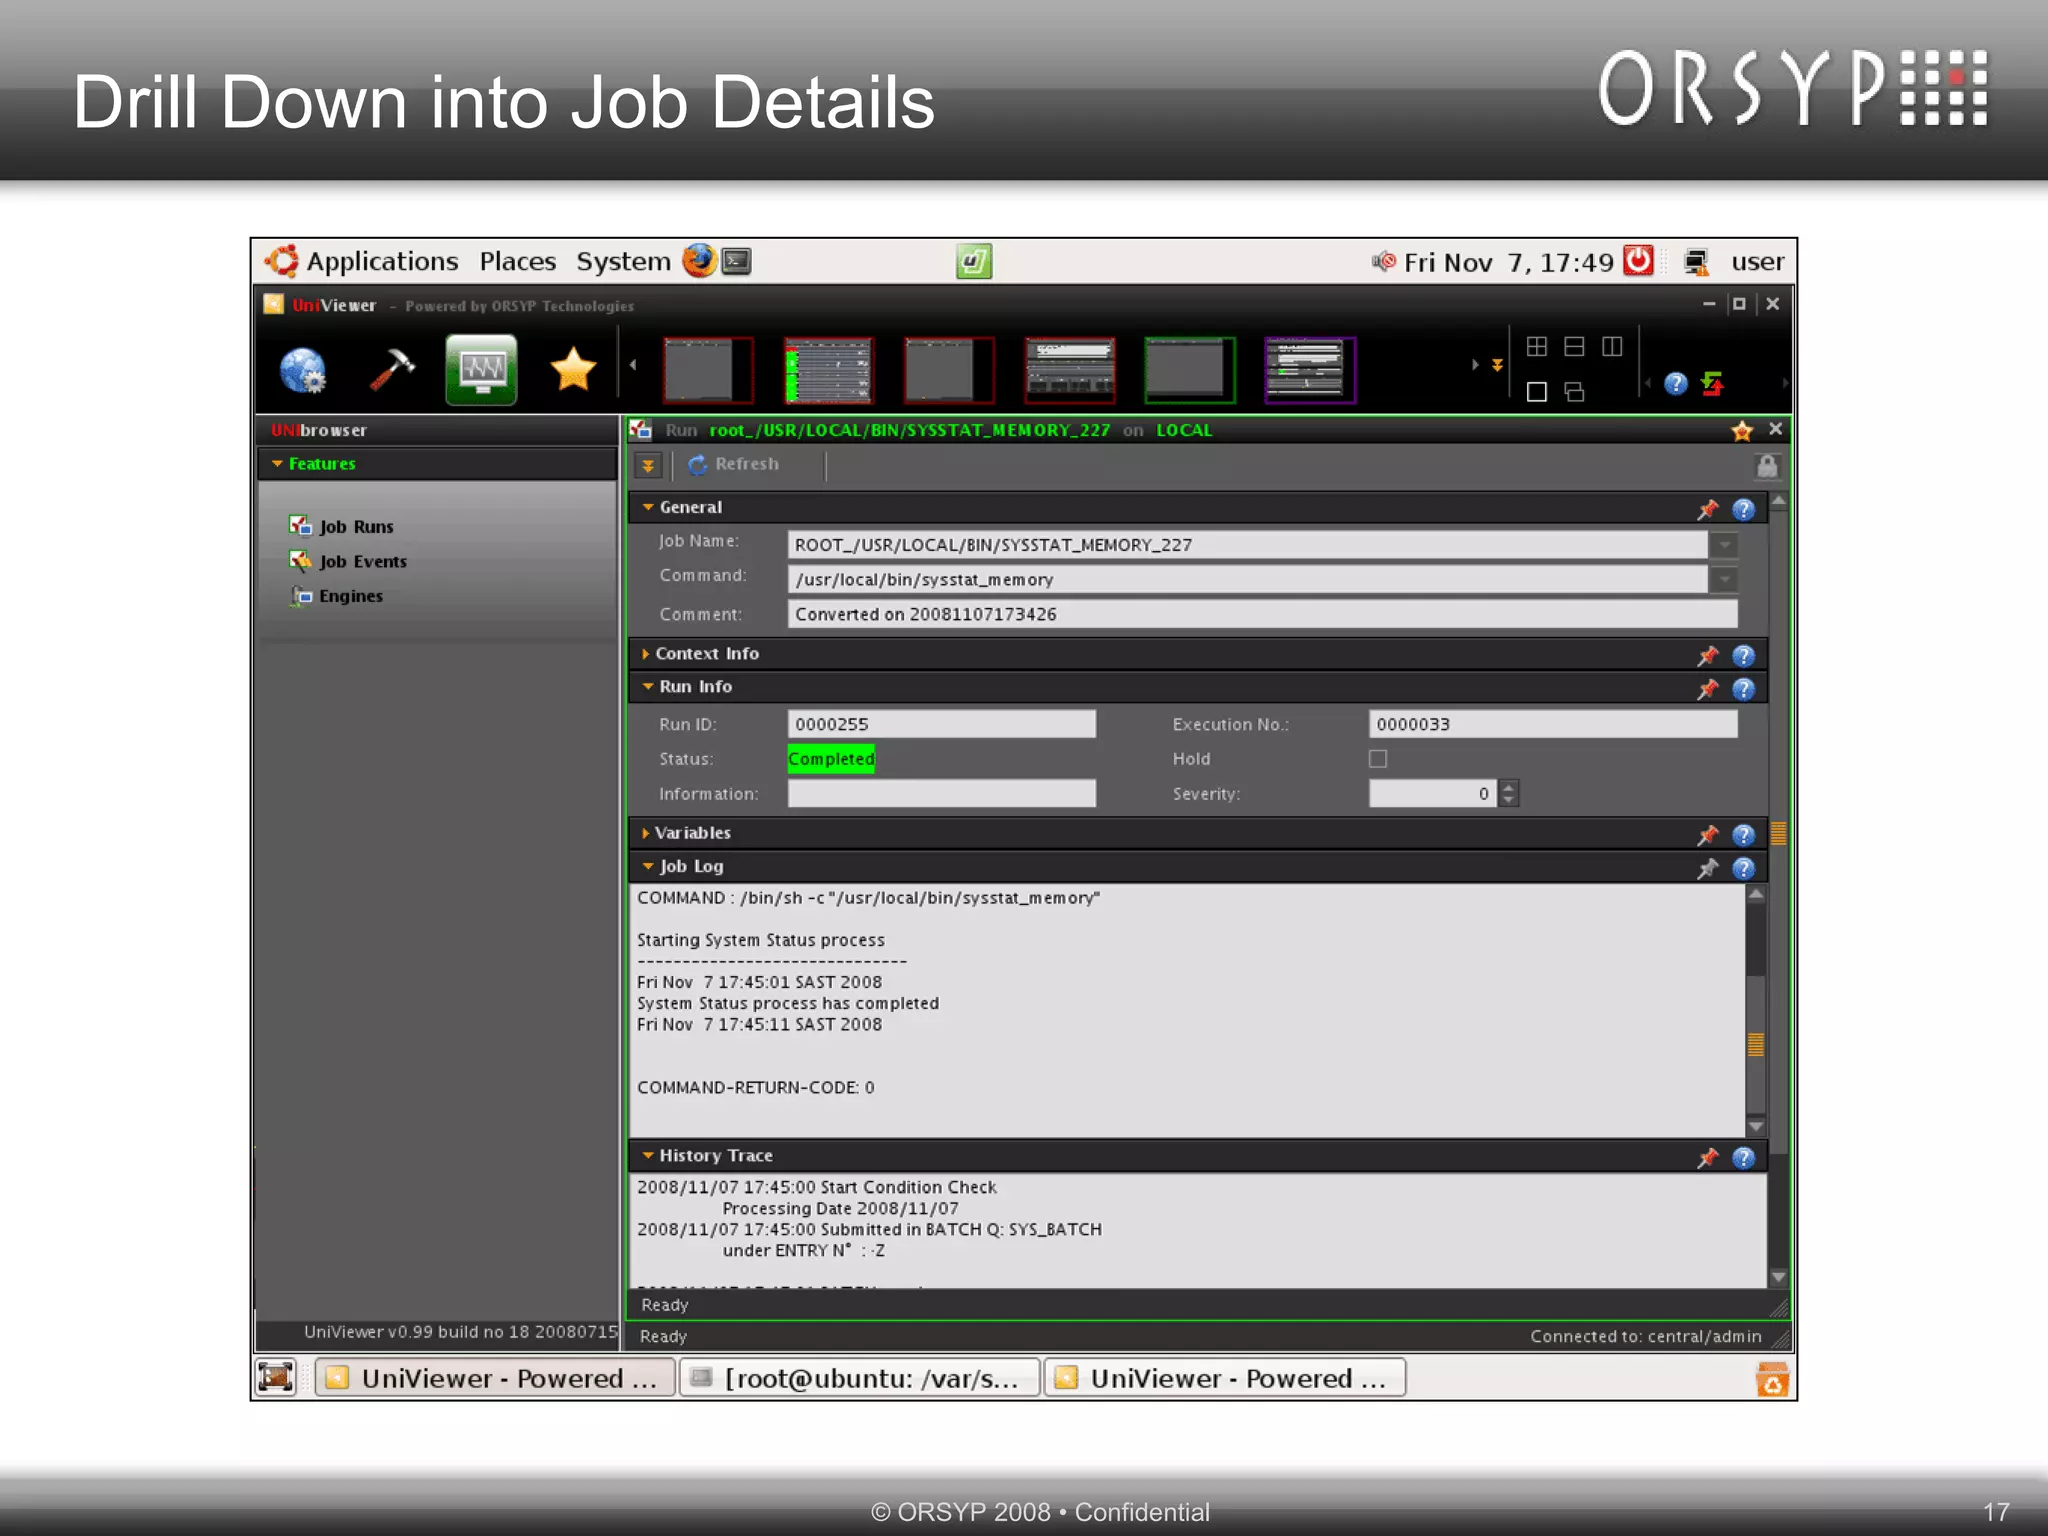Open help for the General section
This screenshot has width=2048, height=1536.
(x=1743, y=509)
